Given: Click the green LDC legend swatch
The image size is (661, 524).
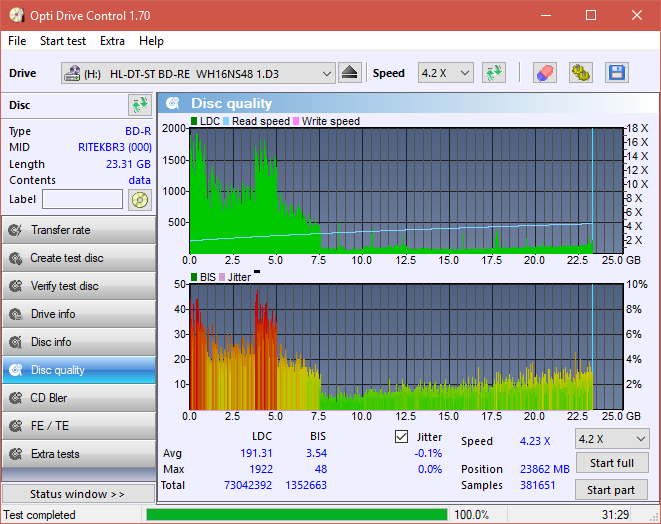Looking at the screenshot, I should (194, 121).
